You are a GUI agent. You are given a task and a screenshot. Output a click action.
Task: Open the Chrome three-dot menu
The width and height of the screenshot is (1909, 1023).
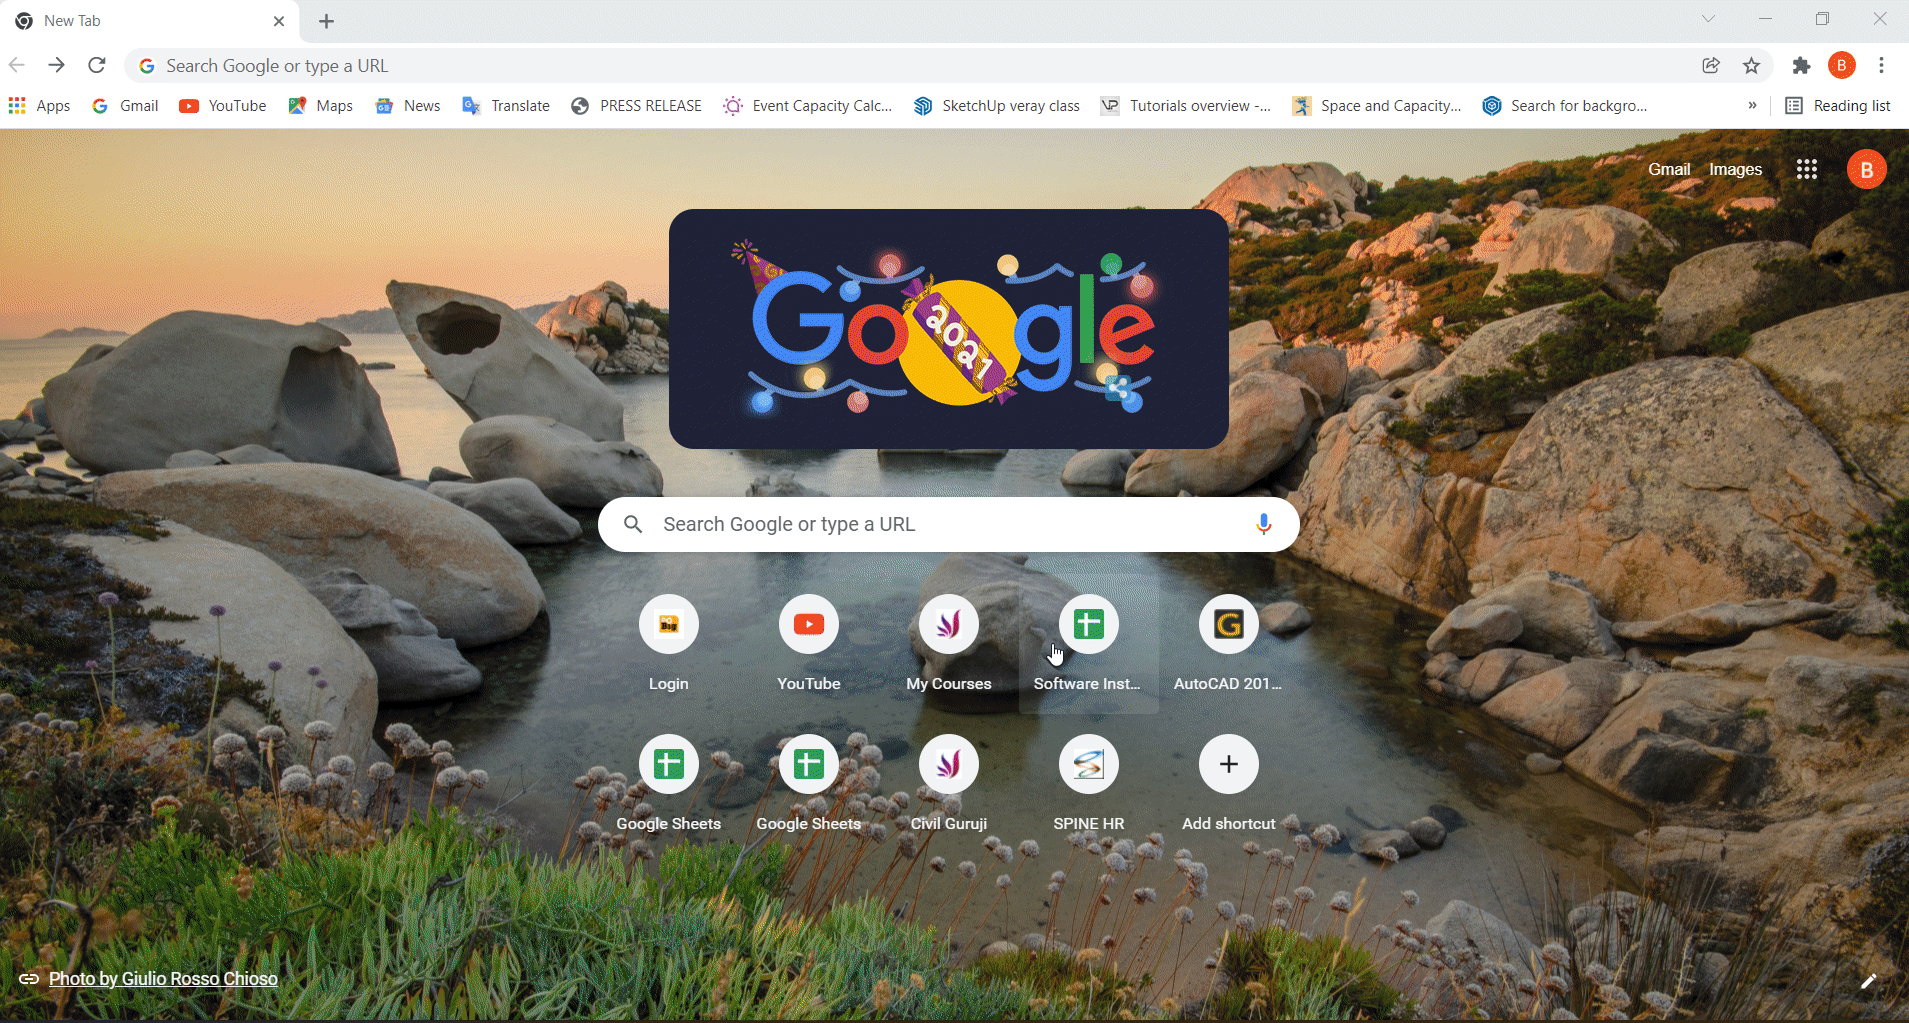coord(1881,65)
